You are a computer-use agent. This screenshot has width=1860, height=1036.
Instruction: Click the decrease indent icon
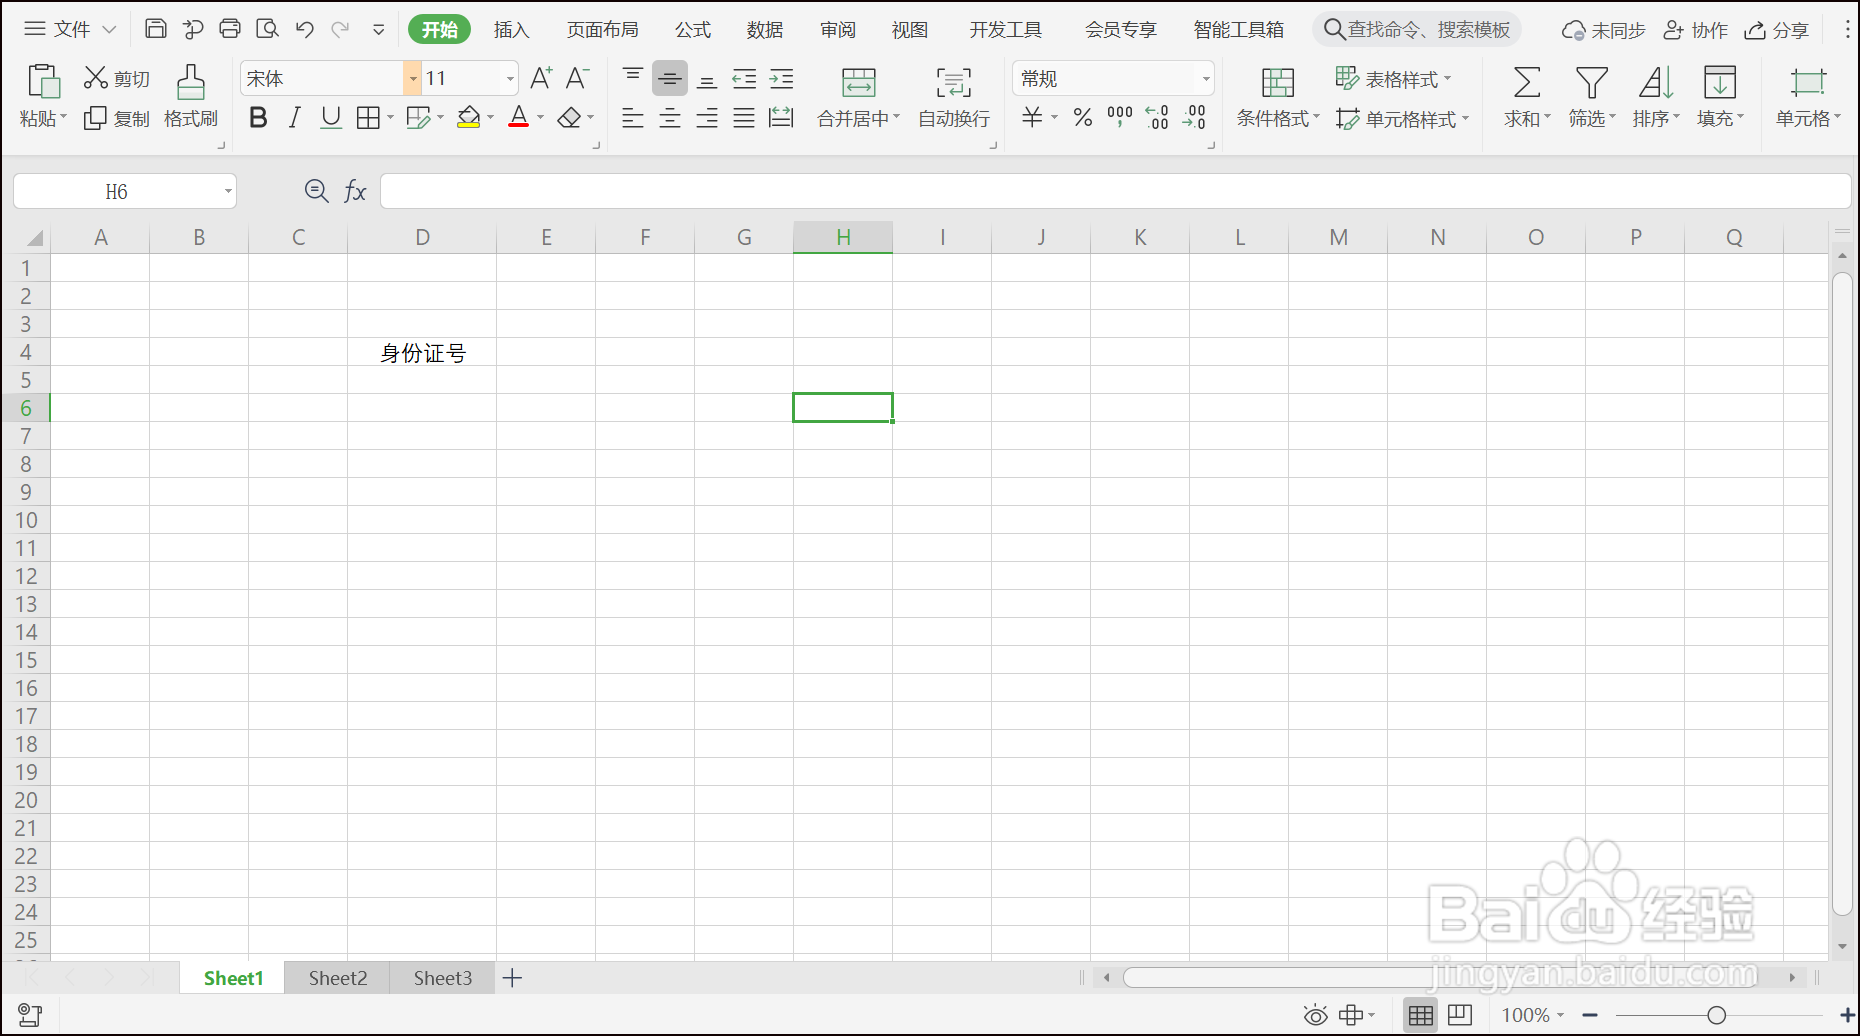coord(744,79)
